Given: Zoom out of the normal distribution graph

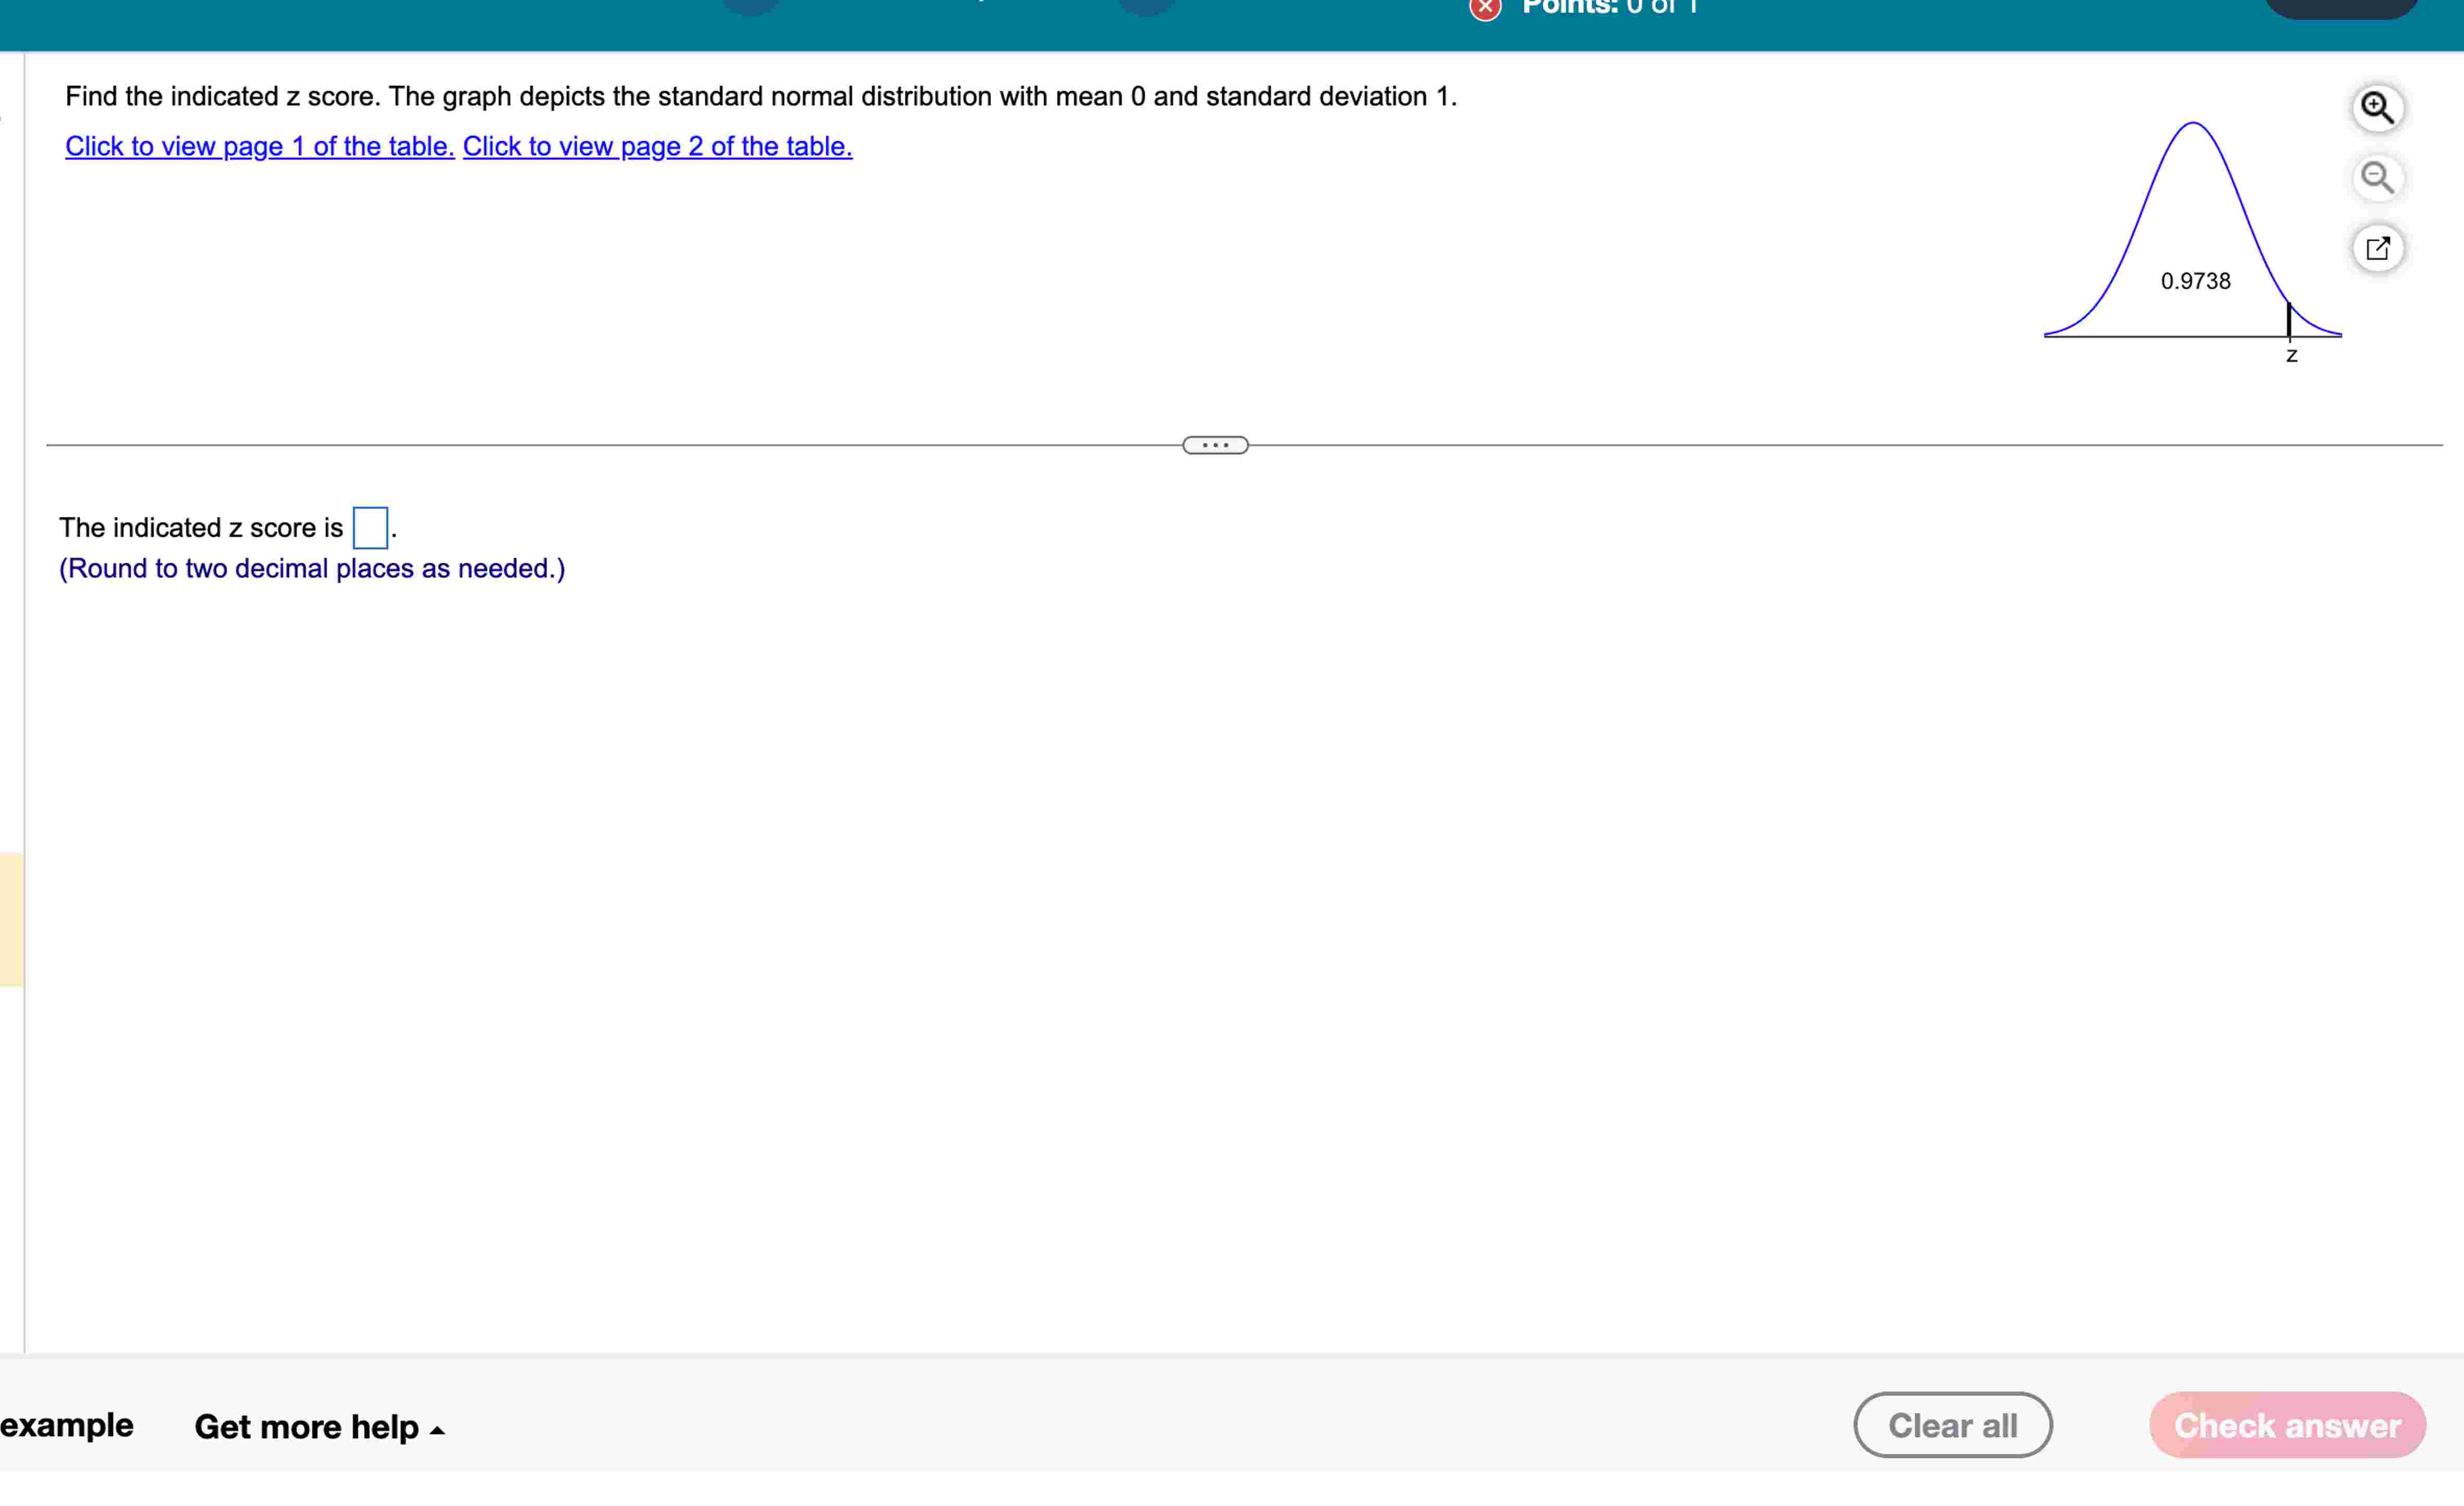Looking at the screenshot, I should pos(2377,178).
